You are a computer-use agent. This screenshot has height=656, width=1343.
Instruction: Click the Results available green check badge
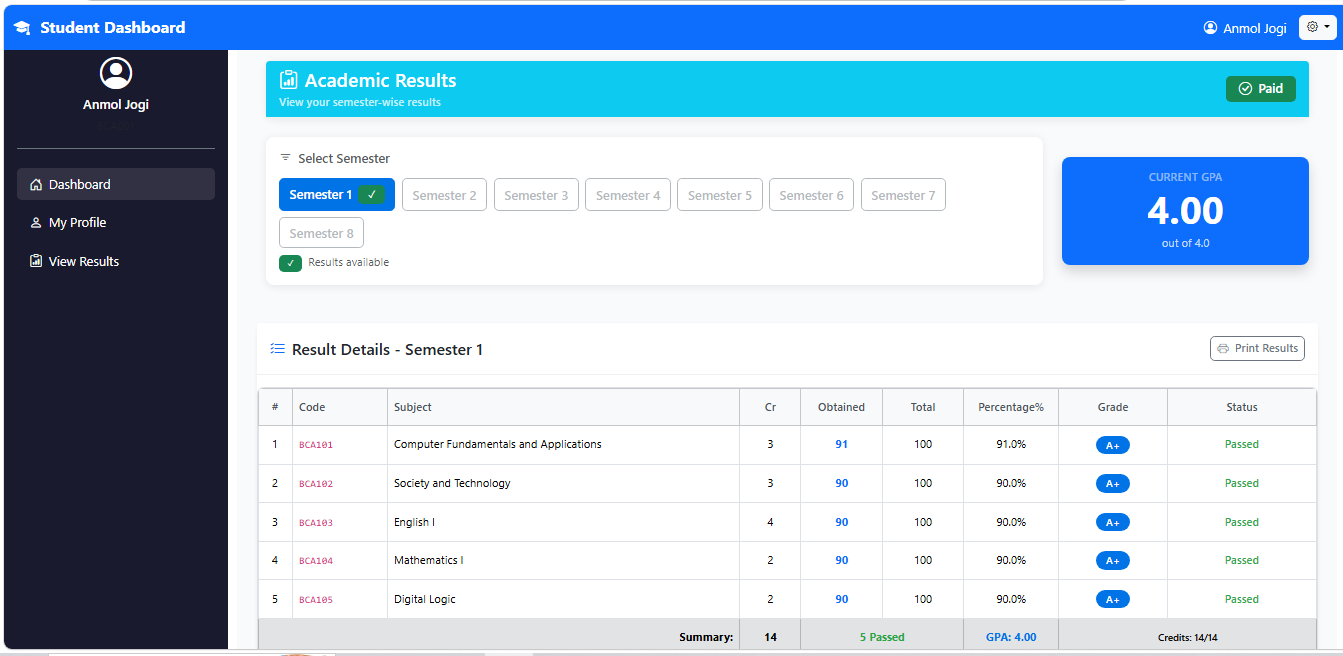click(x=290, y=263)
